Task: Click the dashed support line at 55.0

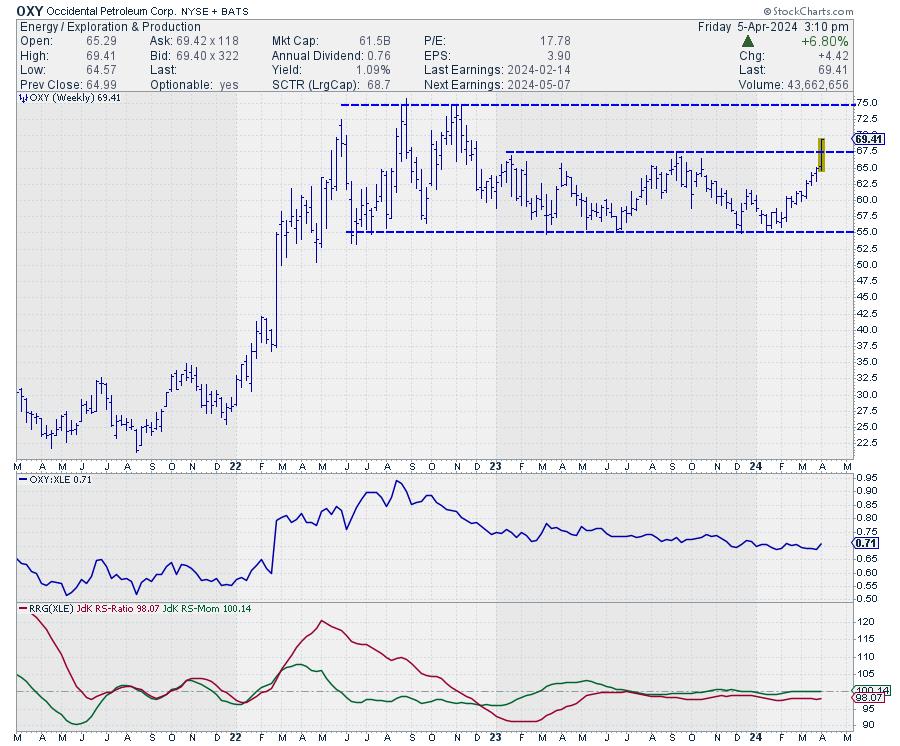Action: (600, 232)
